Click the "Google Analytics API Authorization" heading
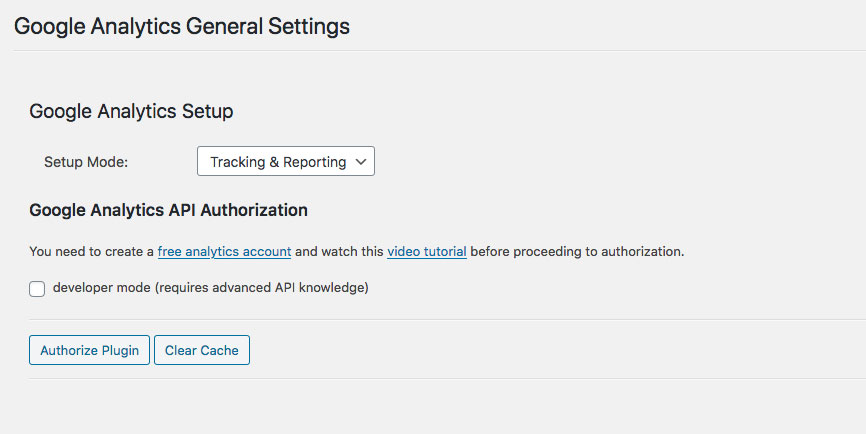Image resolution: width=866 pixels, height=434 pixels. [168, 210]
